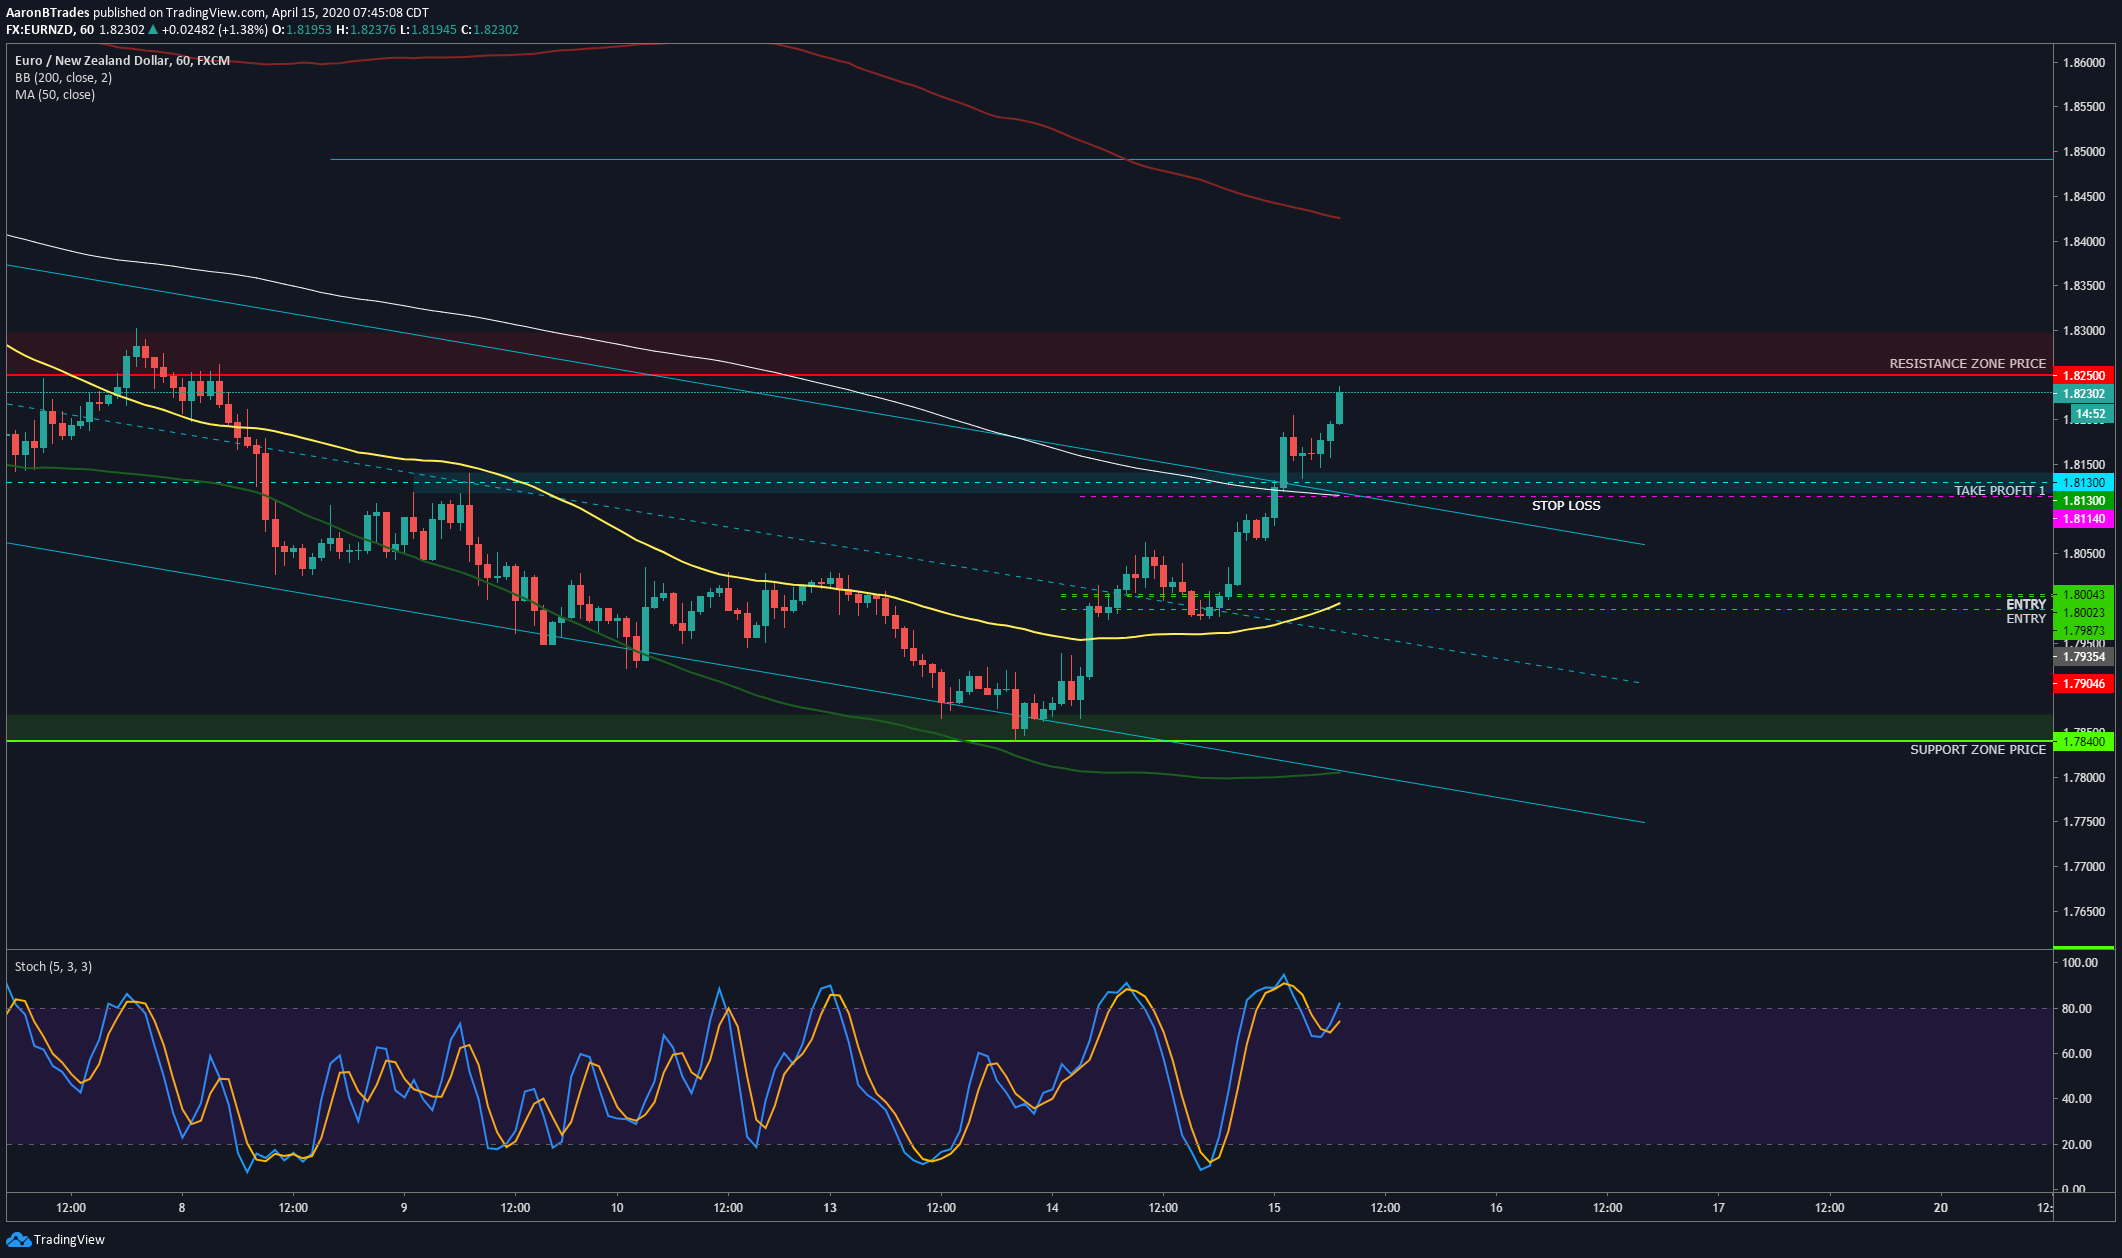Click the 1.84000 price axis value
Image resolution: width=2122 pixels, height=1258 pixels.
(2084, 242)
